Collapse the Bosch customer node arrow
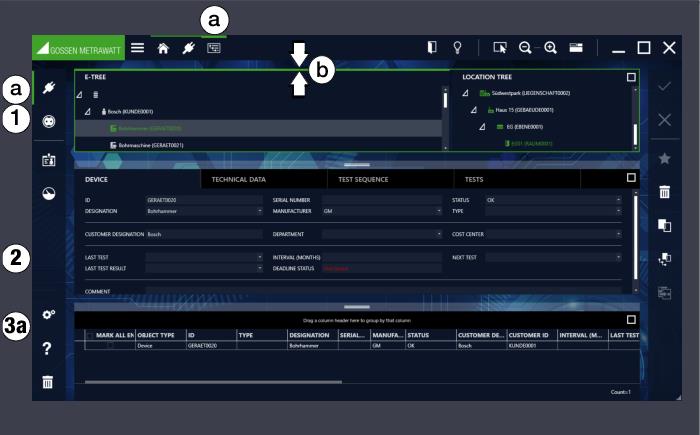Image resolution: width=700 pixels, height=435 pixels. pyautogui.click(x=88, y=111)
